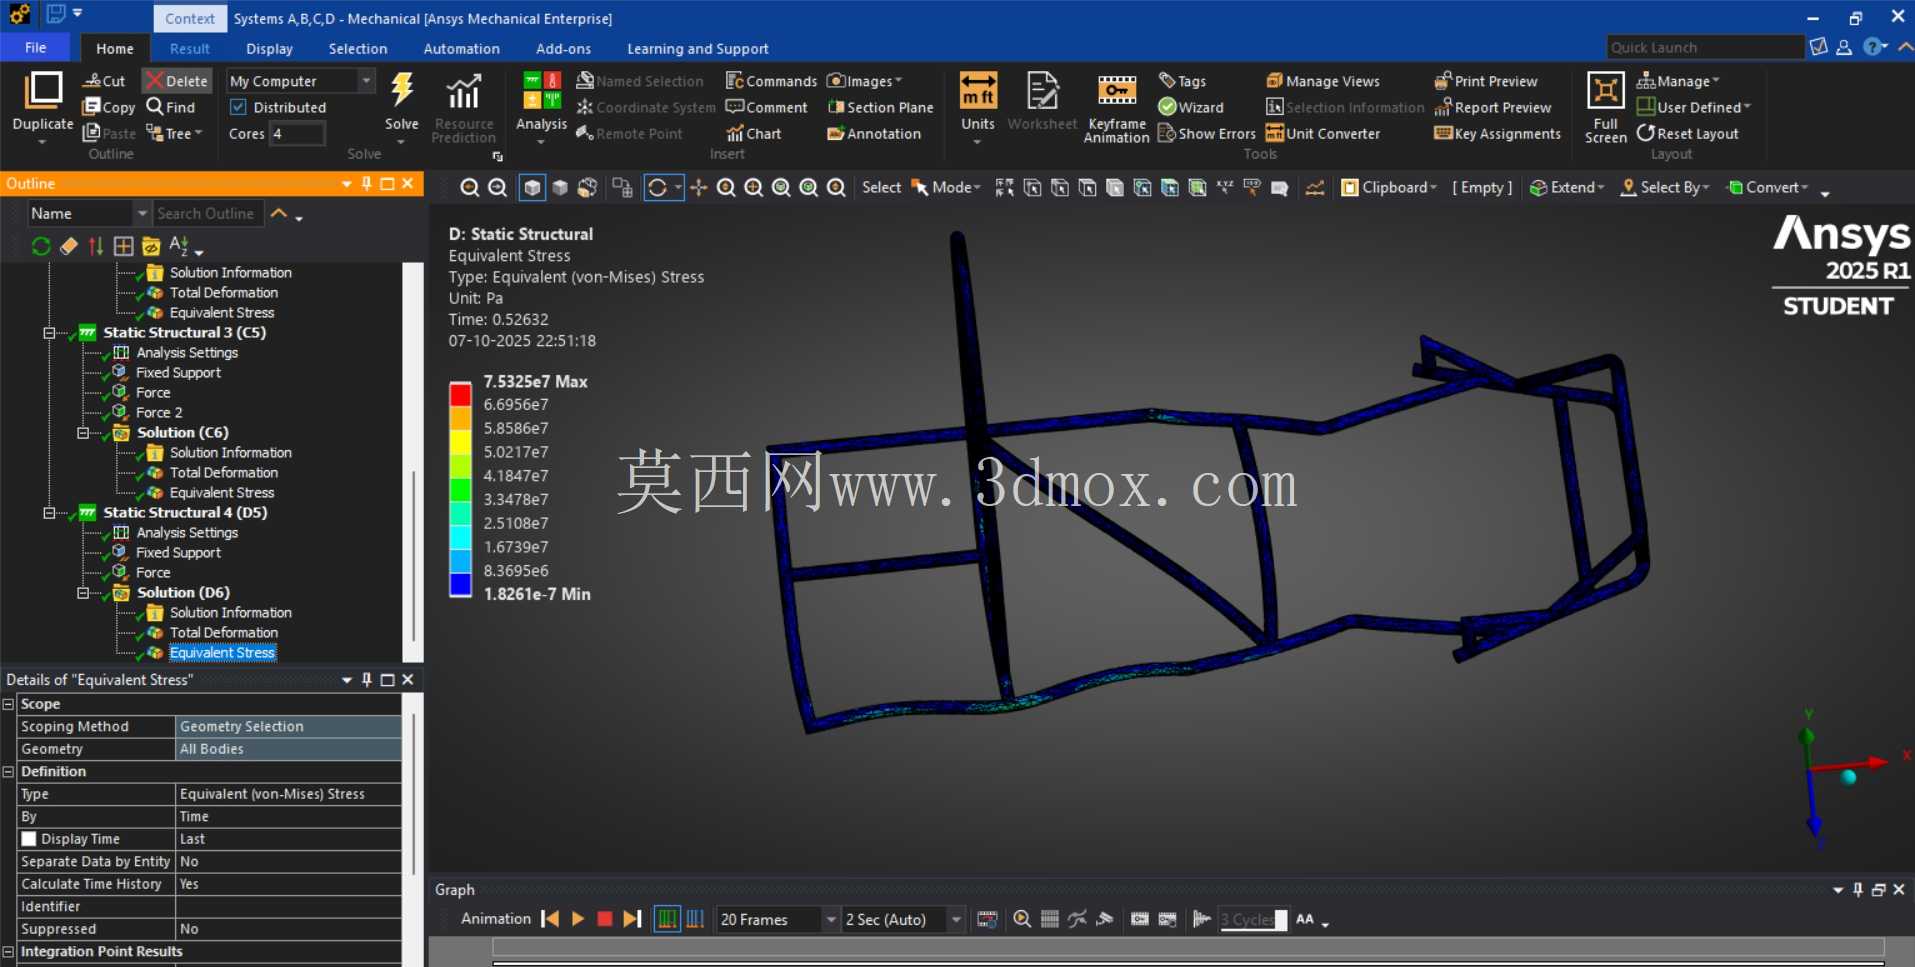The image size is (1915, 967).
Task: Open the Wizard tool
Action: click(x=1190, y=107)
